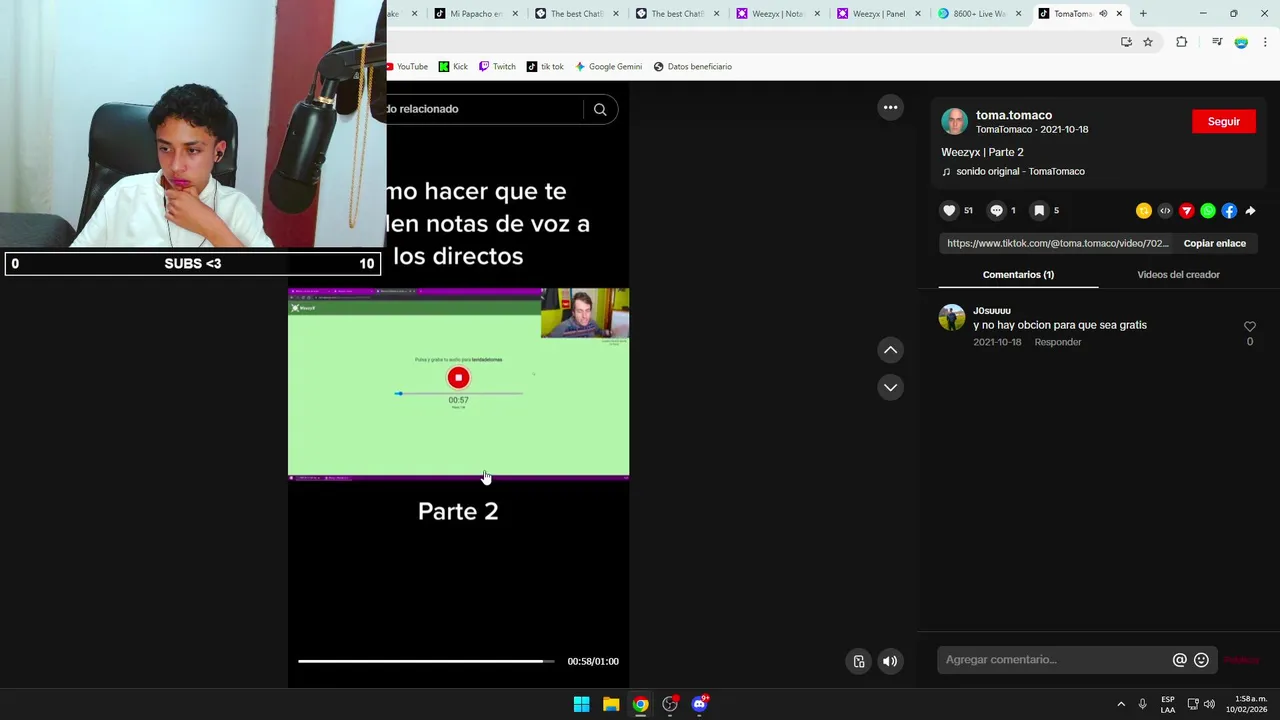Open the media control icon in Chrome toolbar
1280x720 pixels.
tap(1217, 42)
